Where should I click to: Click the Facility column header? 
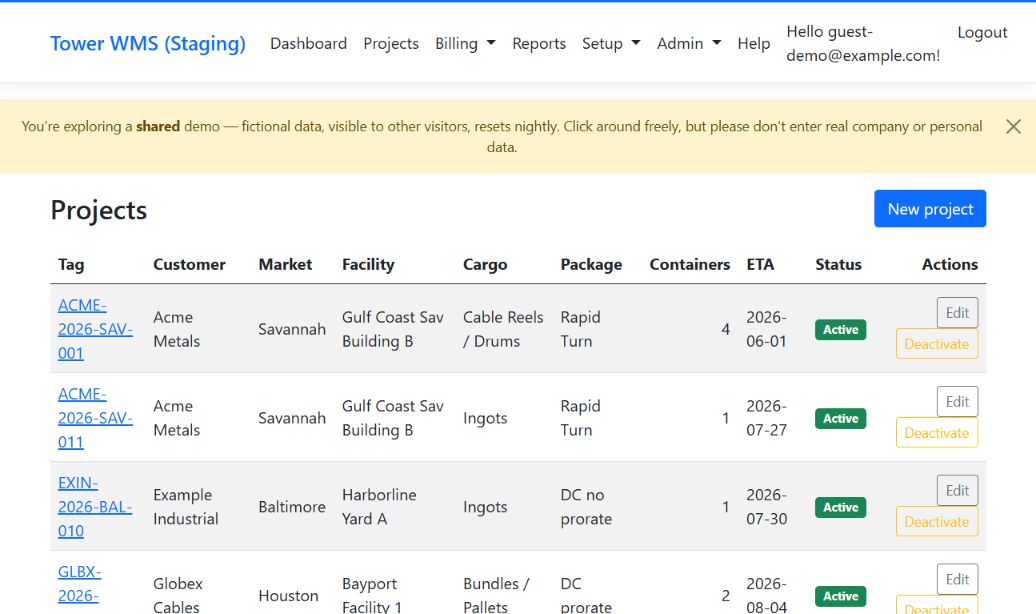368,264
